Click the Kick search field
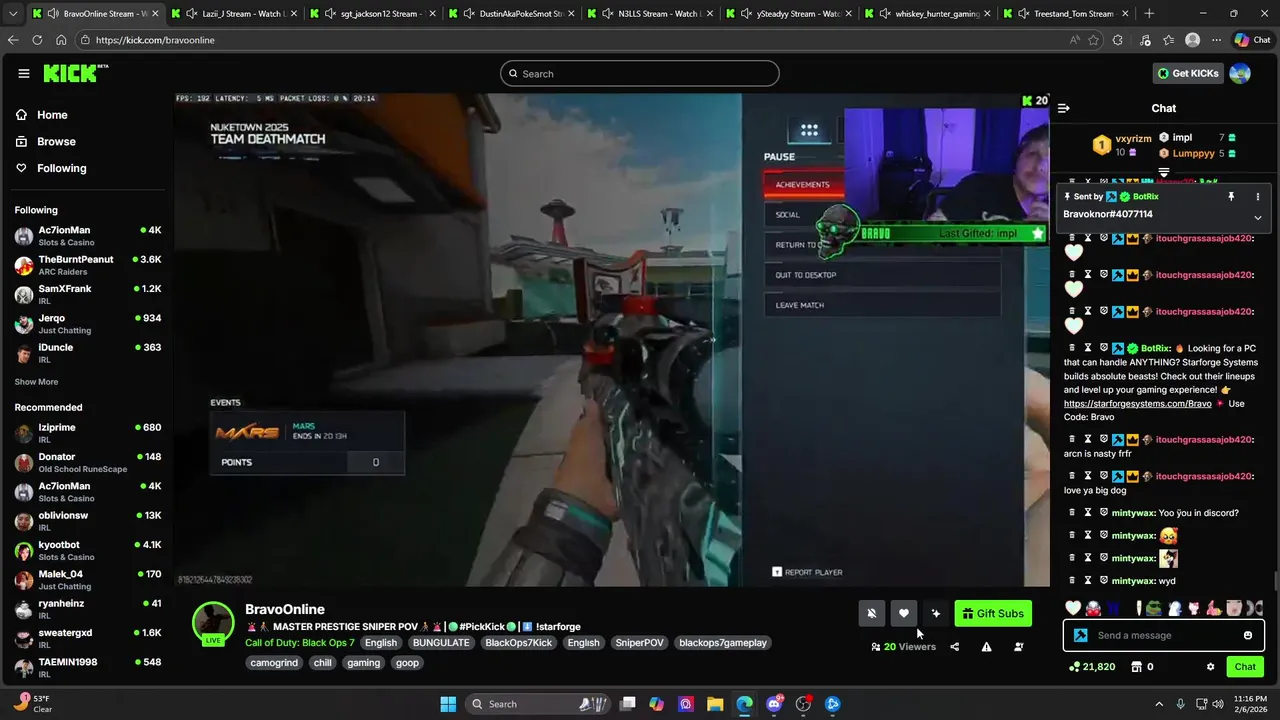 pos(640,73)
